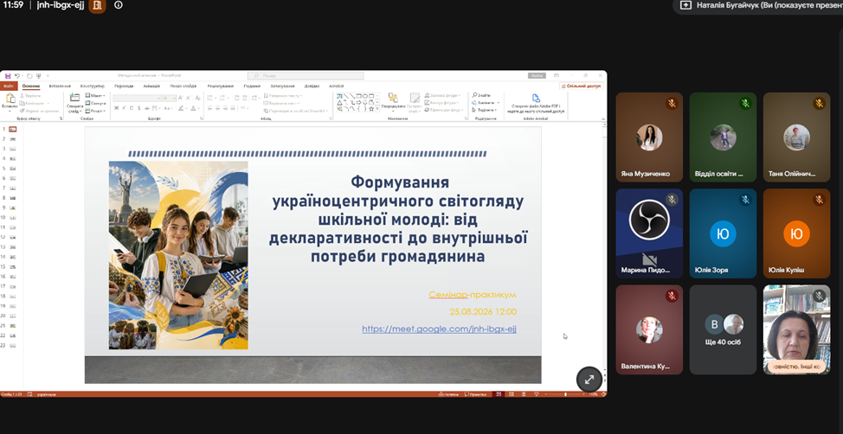Click the meeting info (i) icon
This screenshot has width=843, height=434.
click(x=118, y=5)
